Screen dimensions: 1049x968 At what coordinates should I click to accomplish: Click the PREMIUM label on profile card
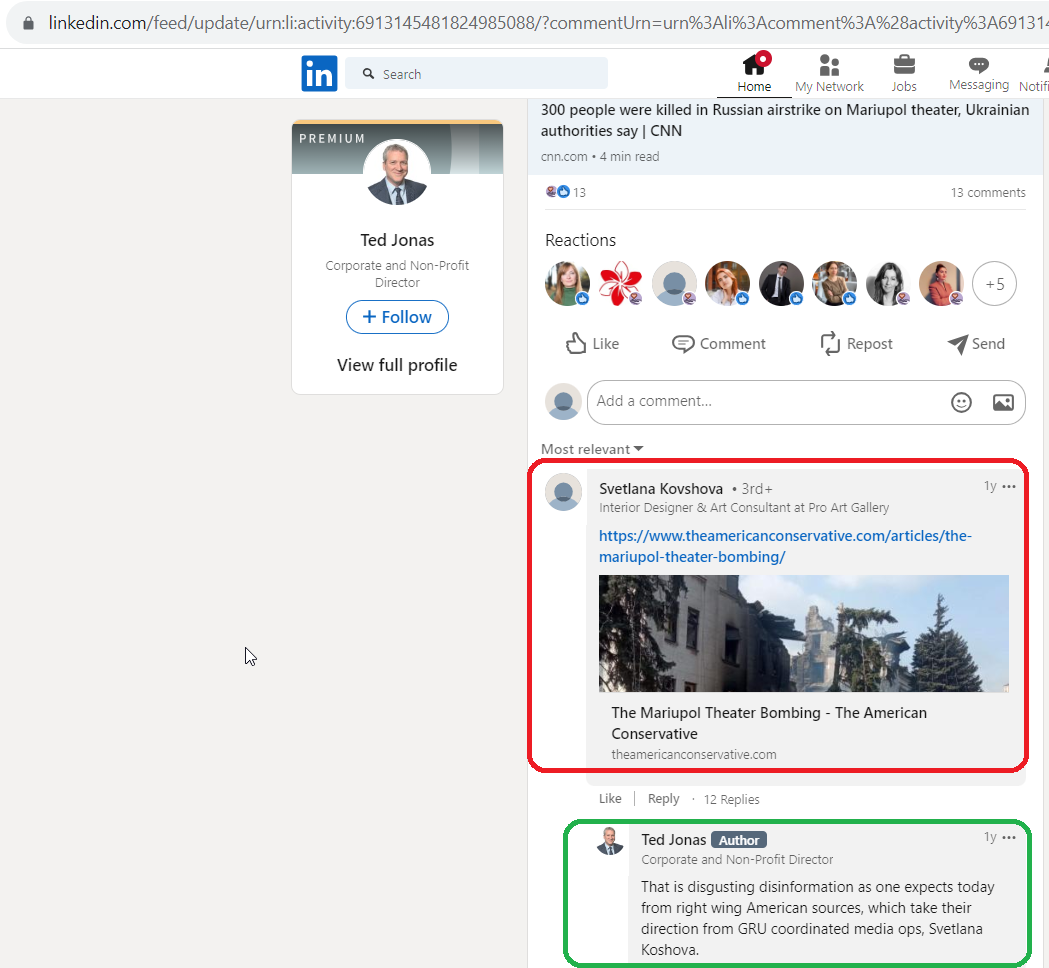coord(332,138)
